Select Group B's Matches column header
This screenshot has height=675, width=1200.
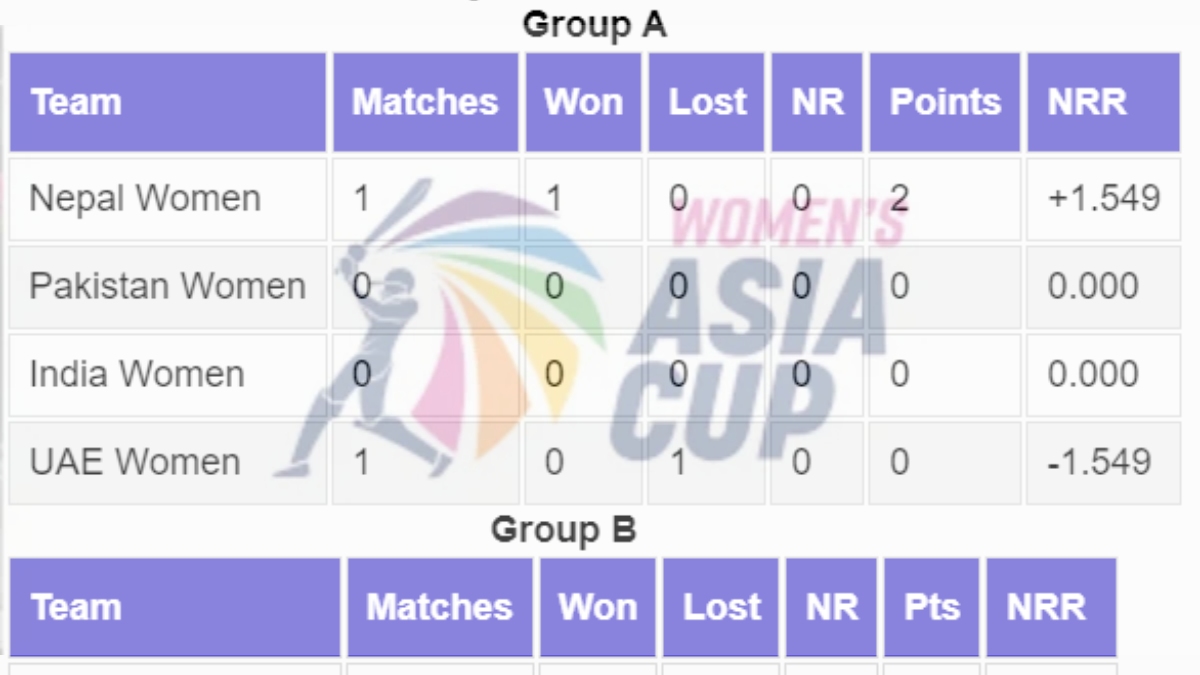(439, 607)
